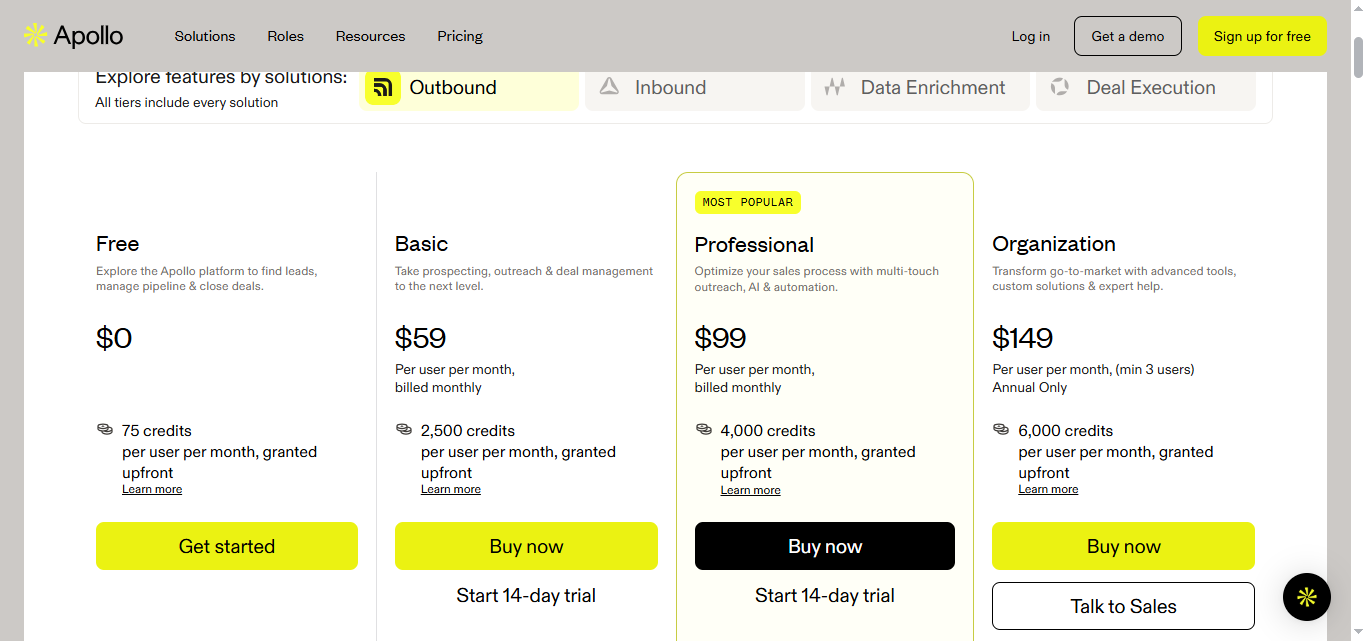Image resolution: width=1366 pixels, height=641 pixels.
Task: Select the Pricing menu item
Action: [459, 36]
